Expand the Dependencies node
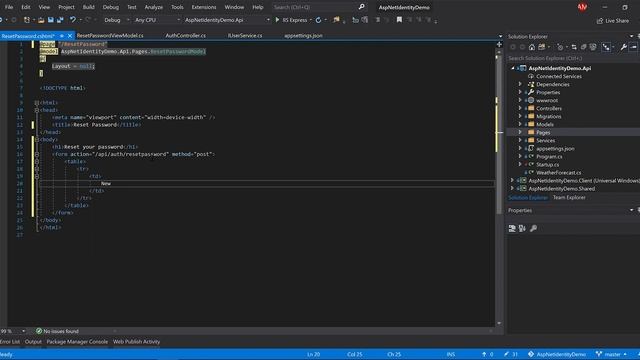The width and height of the screenshot is (640, 360). tap(520, 84)
